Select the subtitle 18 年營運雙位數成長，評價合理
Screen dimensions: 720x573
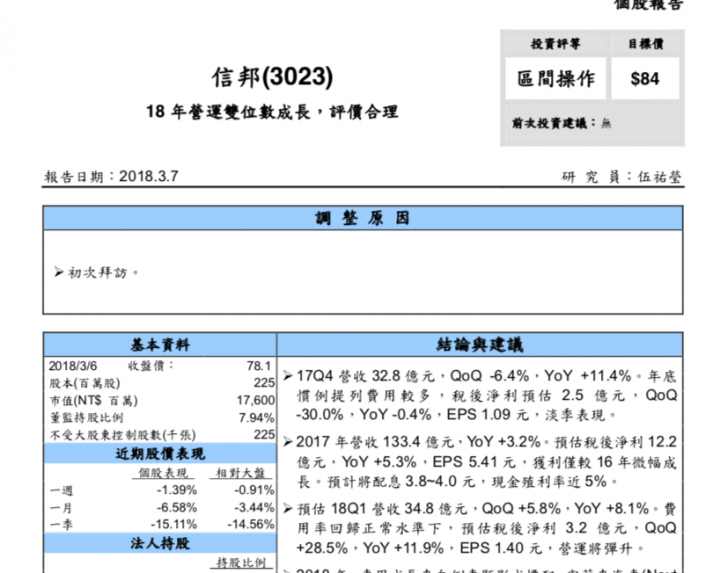[x=272, y=112]
